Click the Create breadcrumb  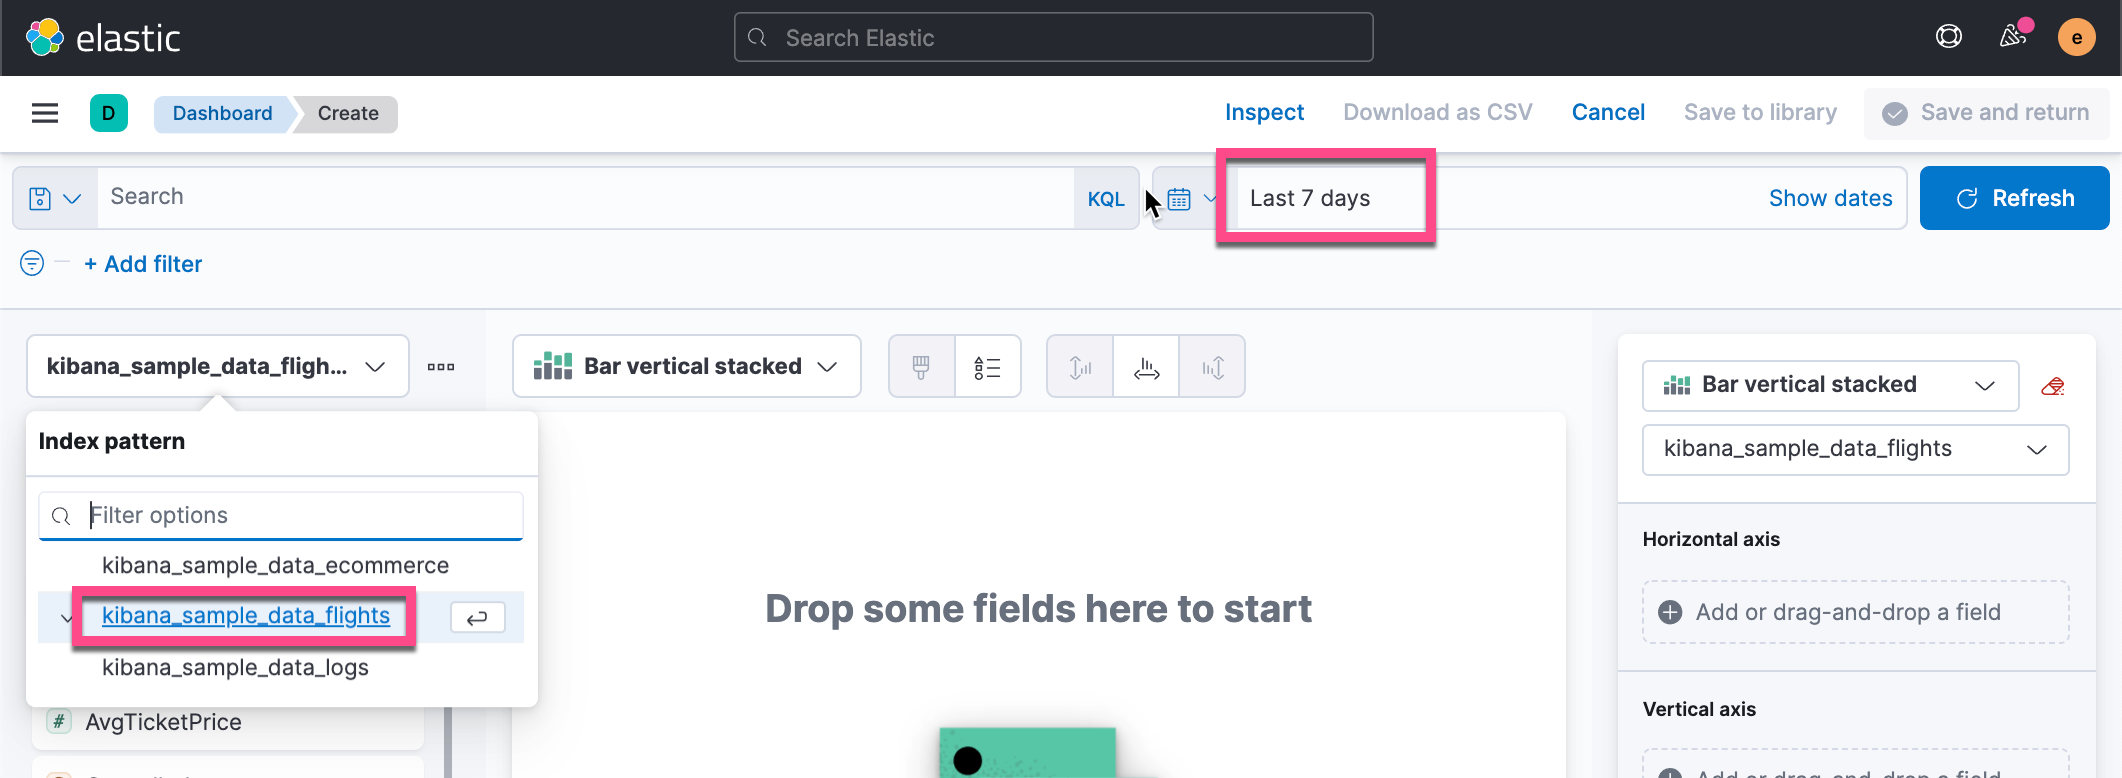348,113
